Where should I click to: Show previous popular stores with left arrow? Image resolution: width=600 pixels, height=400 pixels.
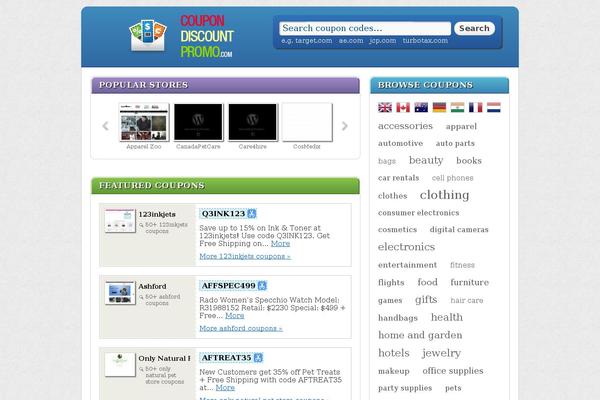[x=106, y=126]
